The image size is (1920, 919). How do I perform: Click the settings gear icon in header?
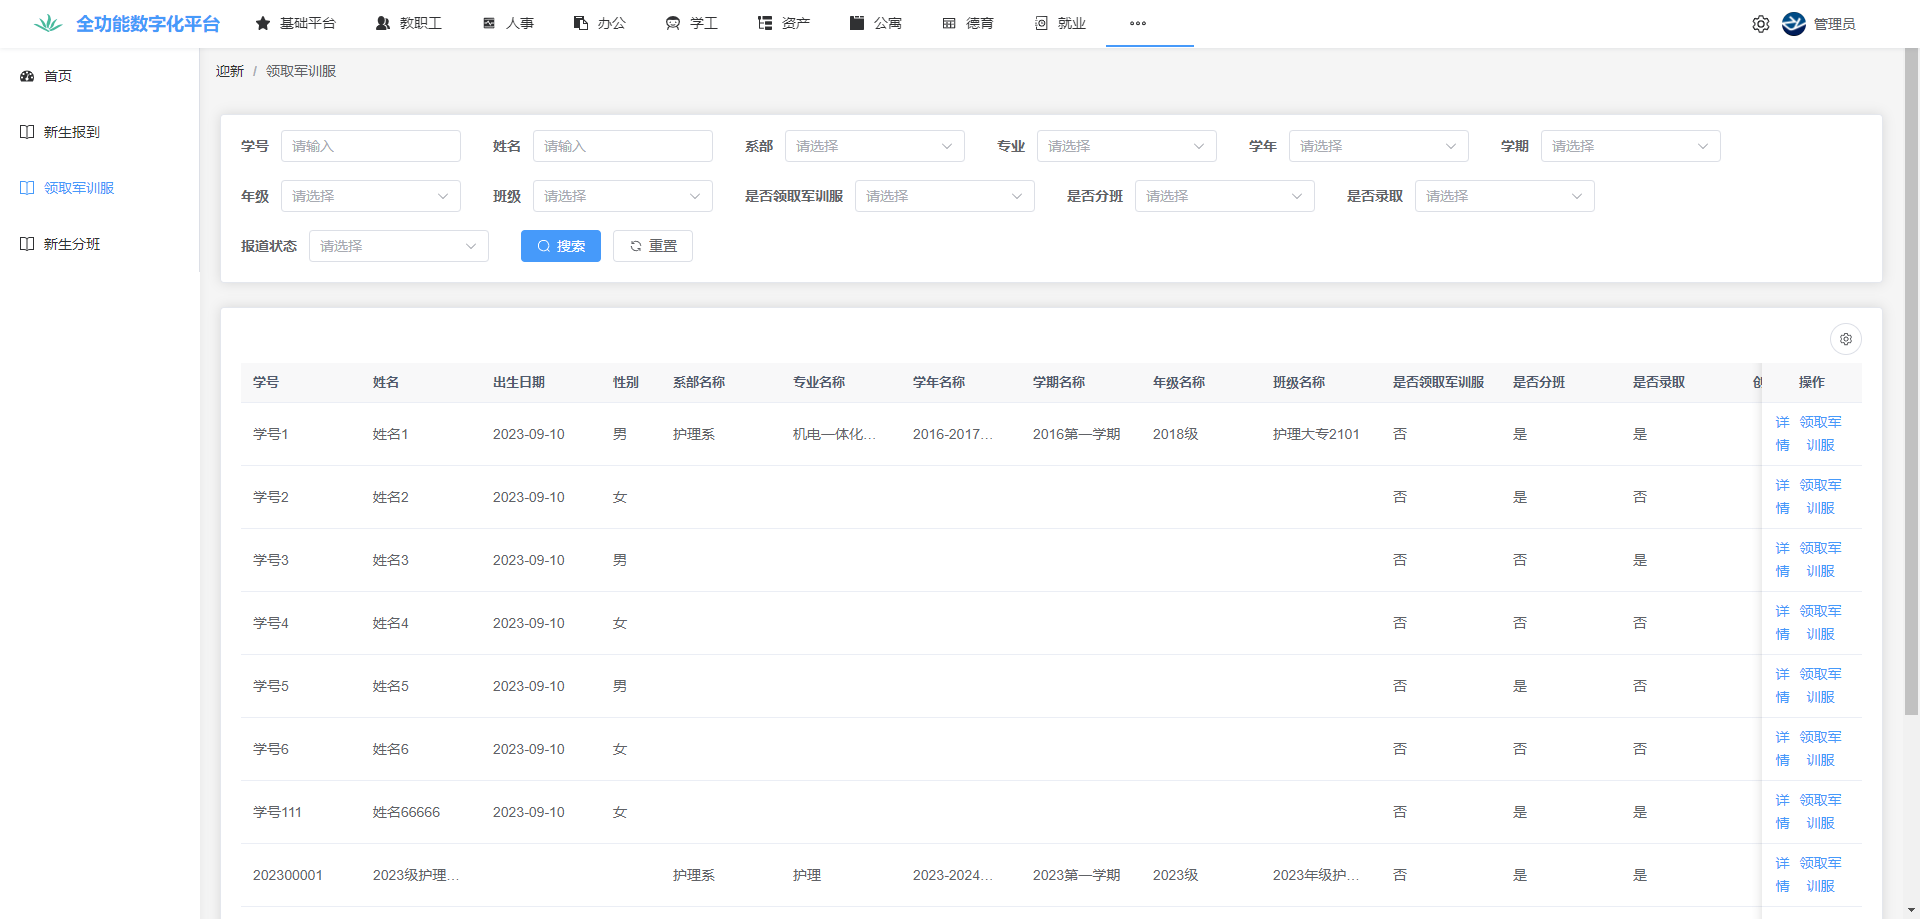click(x=1760, y=24)
